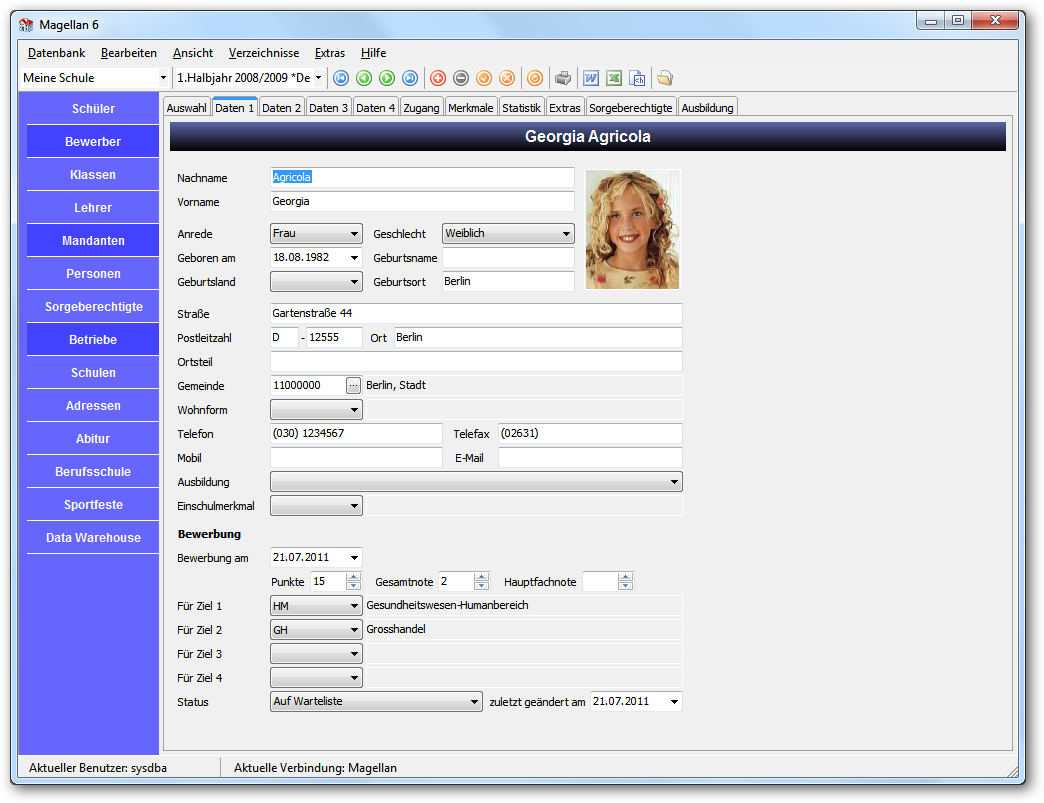Open the Ansicht menu
This screenshot has width=1044, height=803.
(193, 53)
